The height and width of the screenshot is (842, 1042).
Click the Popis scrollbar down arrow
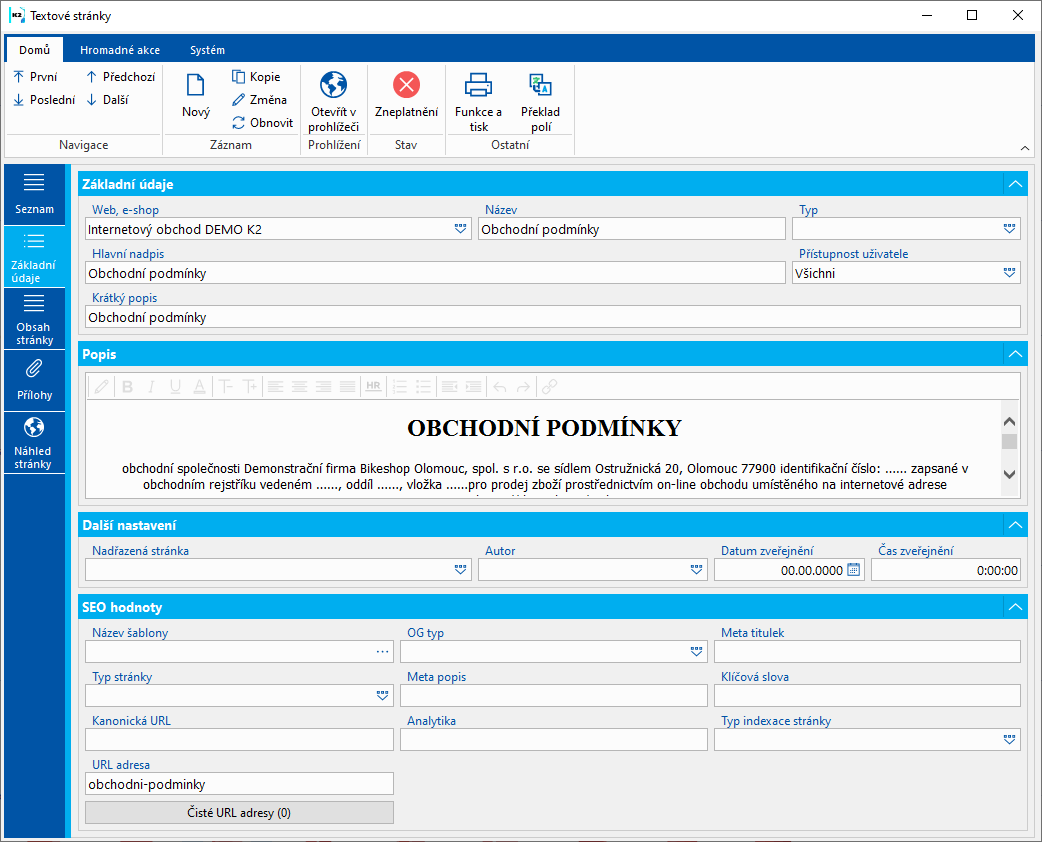pos(1009,474)
